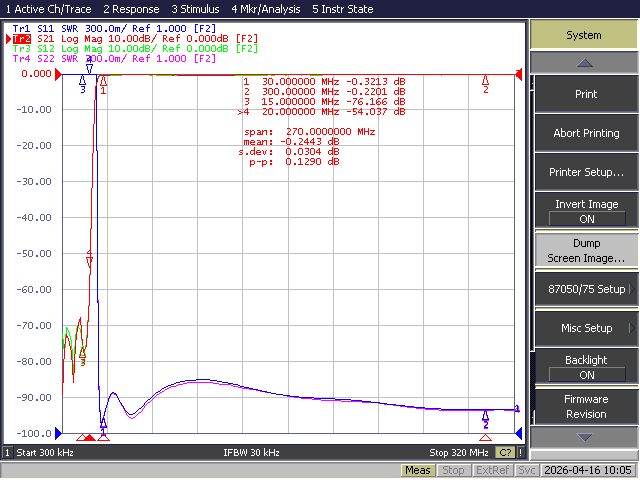Click the -50.00 y-axis label
640x480 pixels.
click(34, 253)
